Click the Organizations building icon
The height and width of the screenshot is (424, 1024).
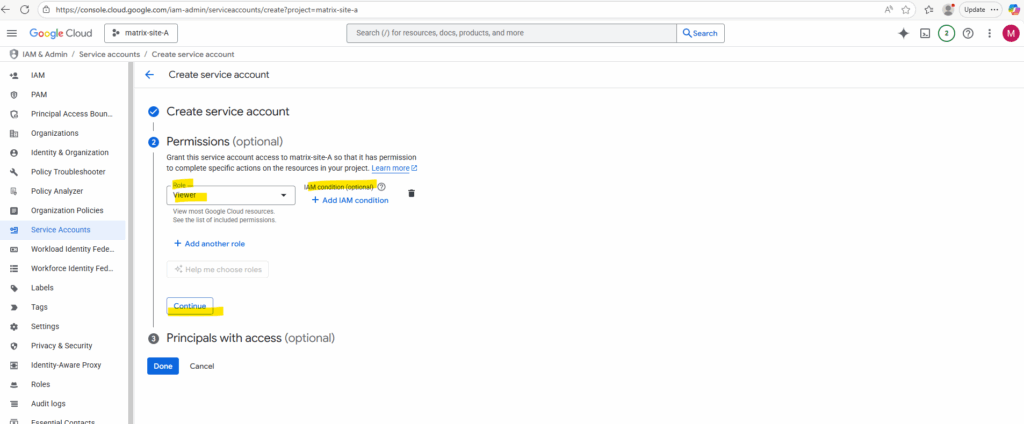coord(14,133)
